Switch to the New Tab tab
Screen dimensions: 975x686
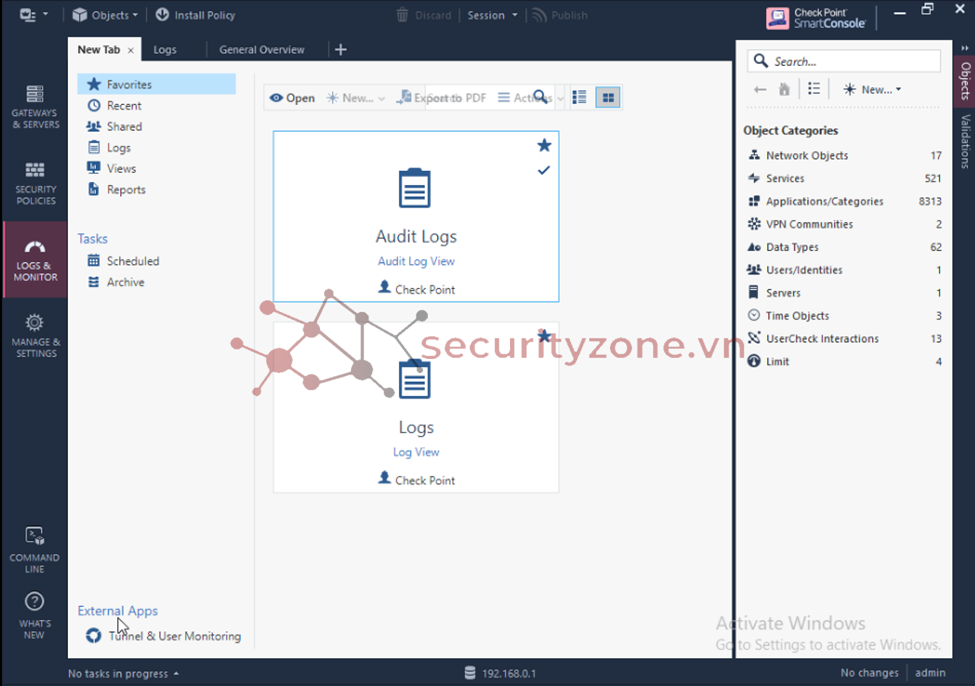pyautogui.click(x=99, y=50)
